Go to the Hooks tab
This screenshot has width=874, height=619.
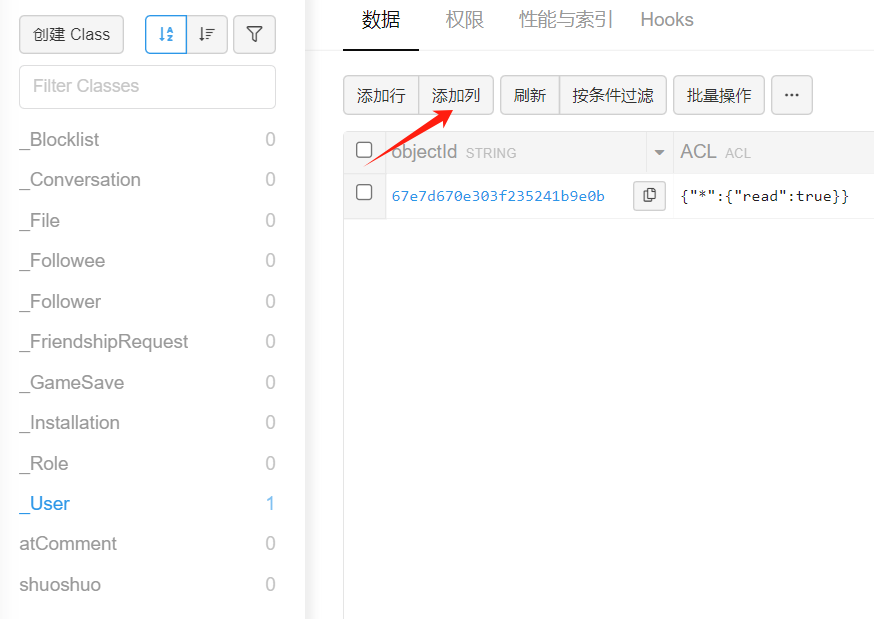666,20
